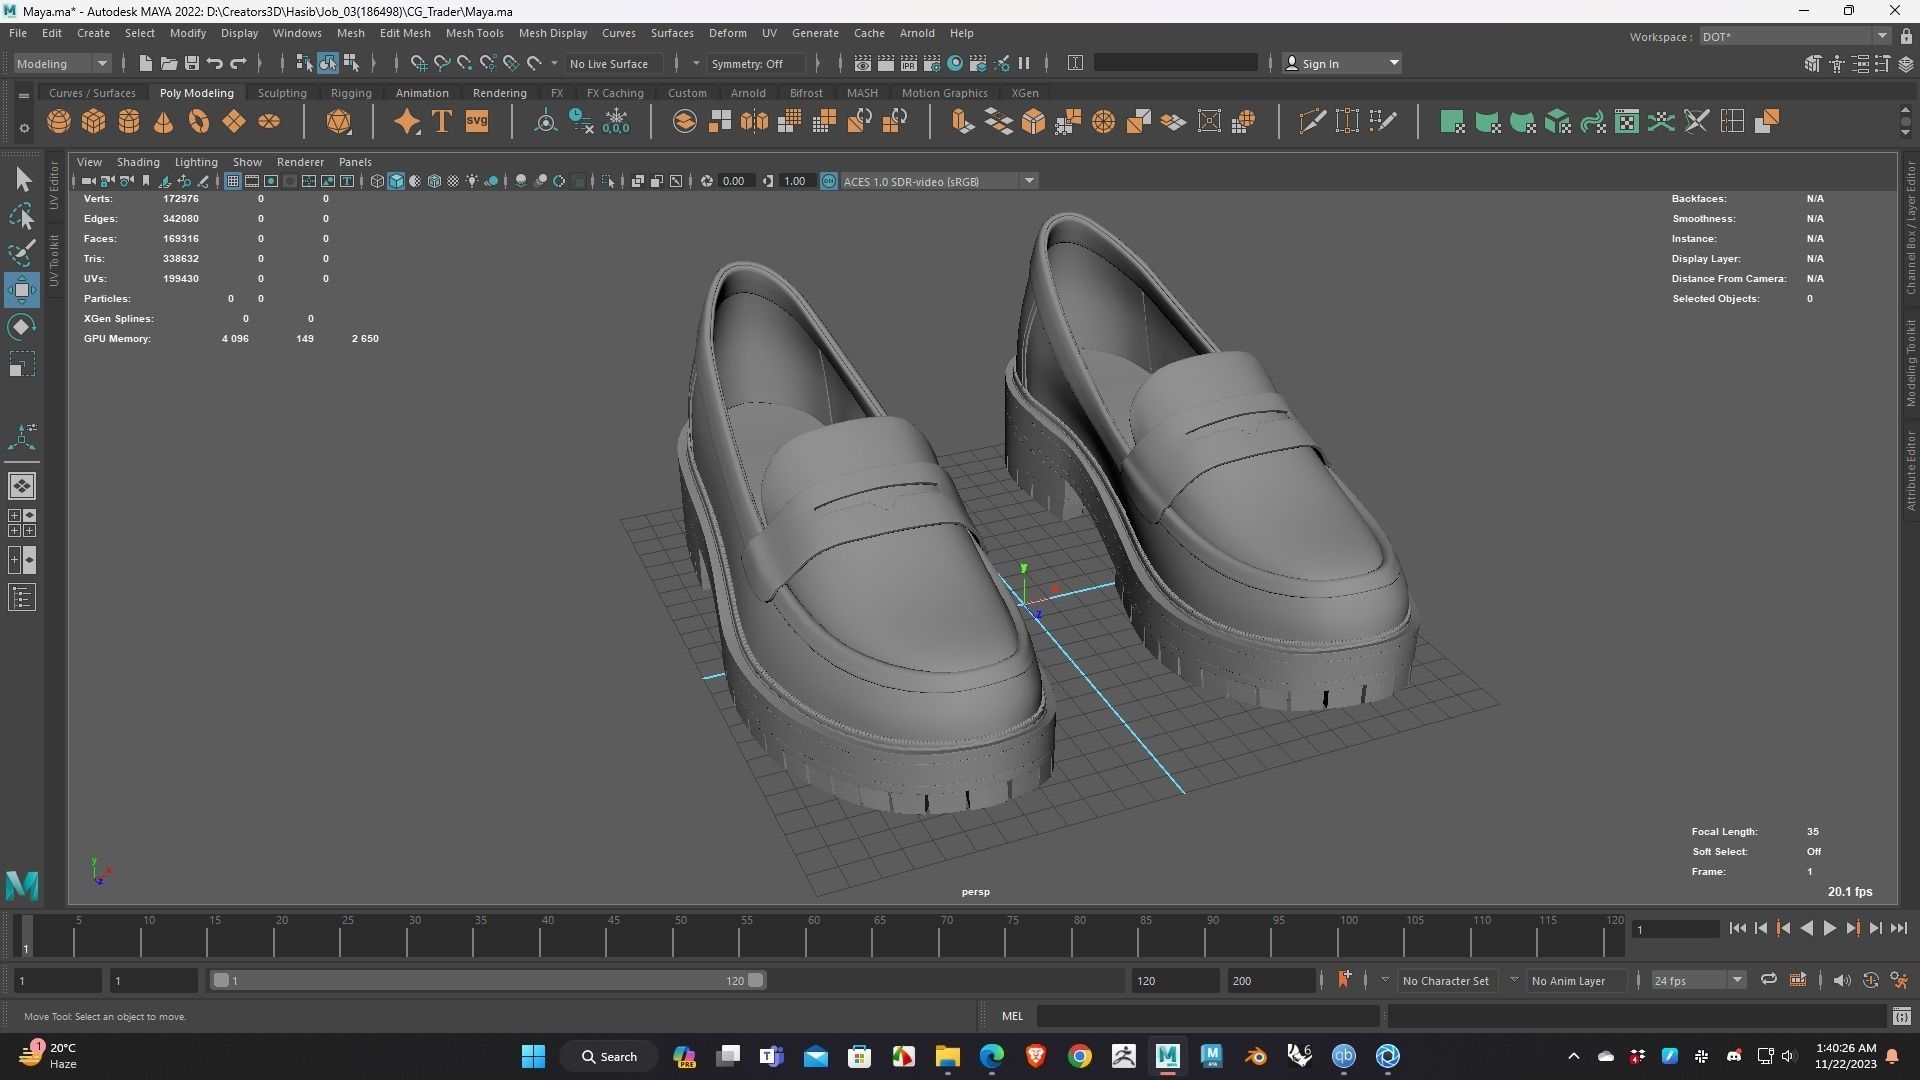The width and height of the screenshot is (1920, 1080).
Task: Open the Attribute Editor side tab
Action: tap(1910, 470)
